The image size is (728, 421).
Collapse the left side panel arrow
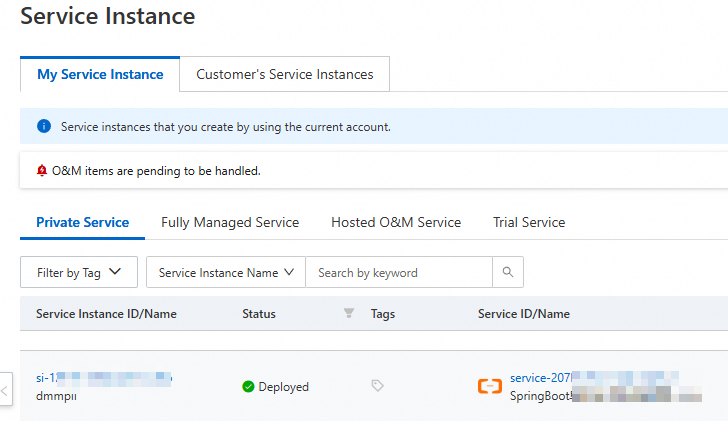click(5, 386)
